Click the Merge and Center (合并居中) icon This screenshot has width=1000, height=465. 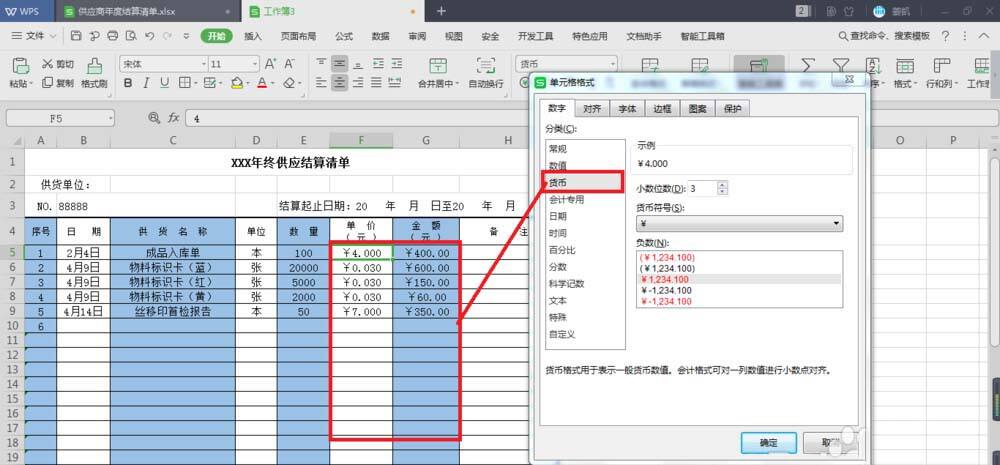coord(435,66)
